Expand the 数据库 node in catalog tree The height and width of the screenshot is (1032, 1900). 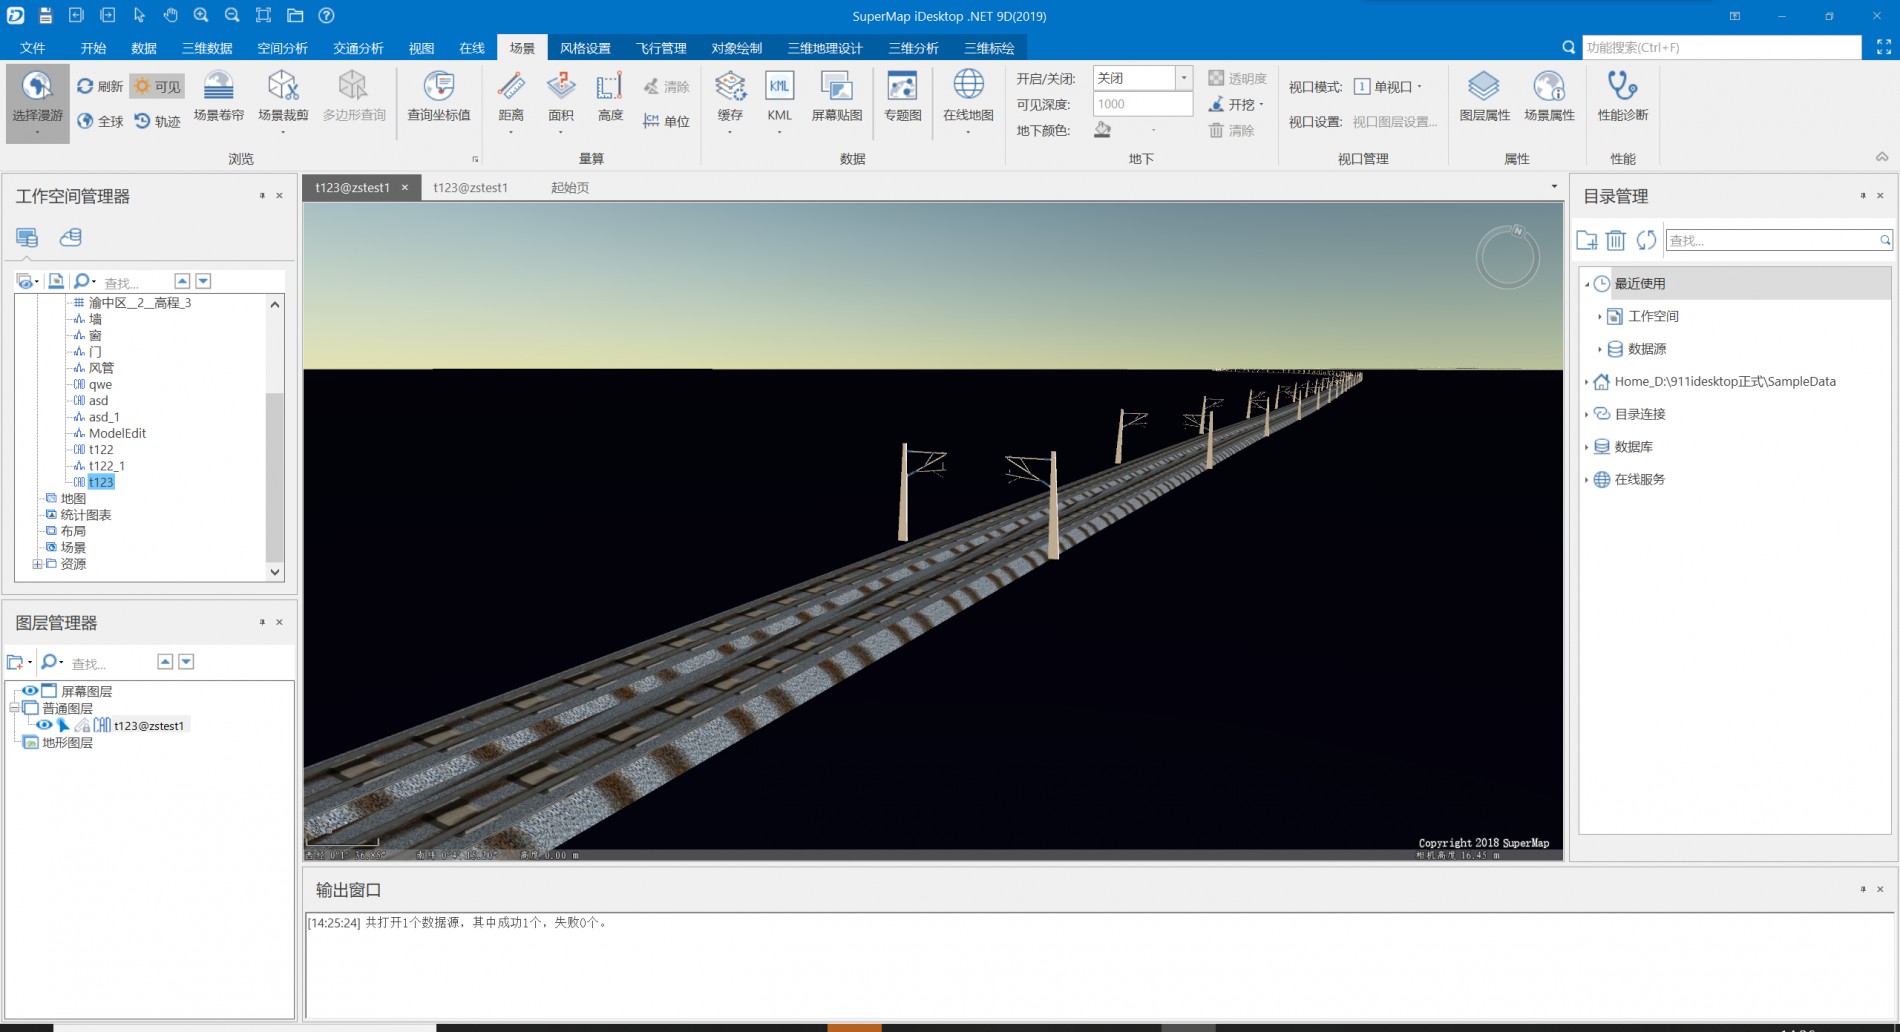[1587, 447]
